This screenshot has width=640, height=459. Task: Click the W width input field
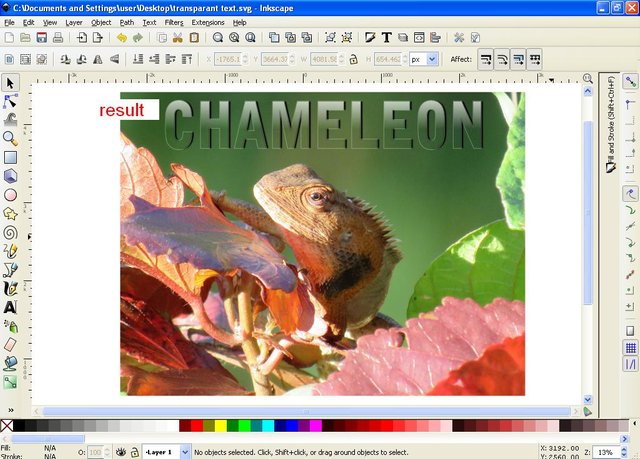click(324, 60)
